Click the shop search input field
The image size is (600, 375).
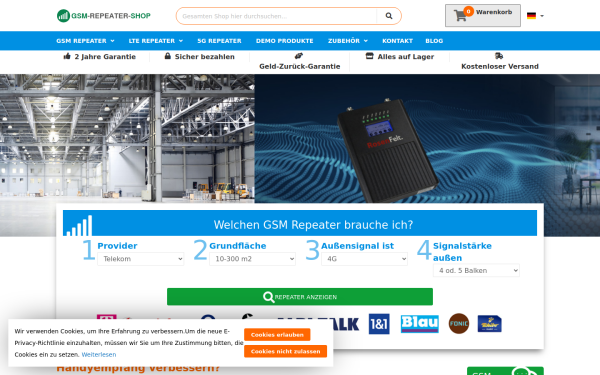276,16
